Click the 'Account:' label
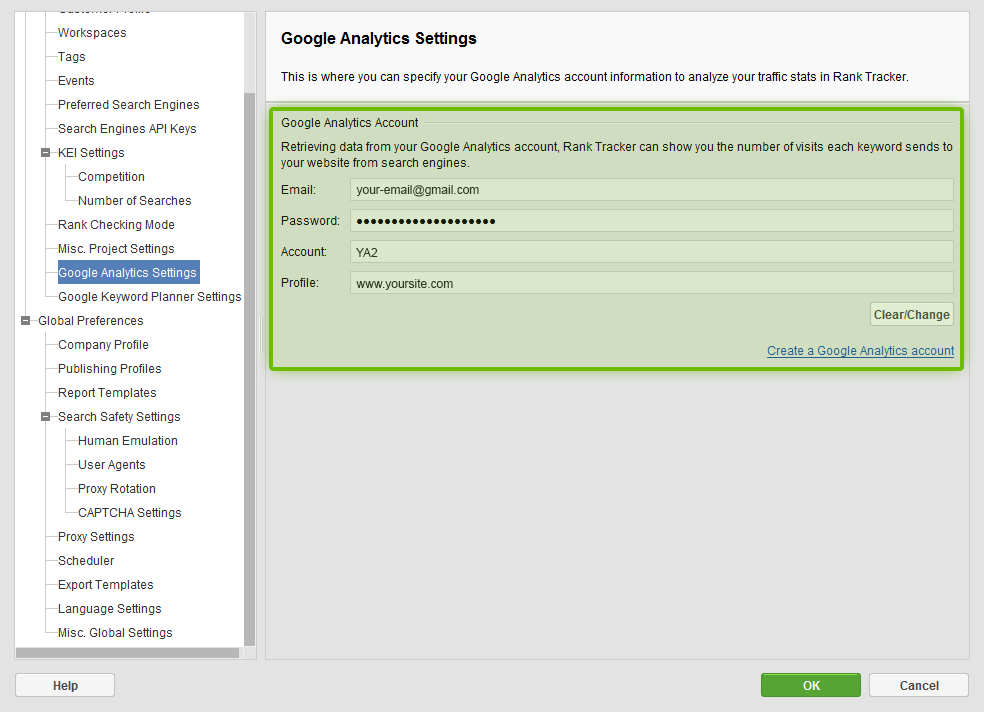Viewport: 984px width, 712px height. (304, 252)
